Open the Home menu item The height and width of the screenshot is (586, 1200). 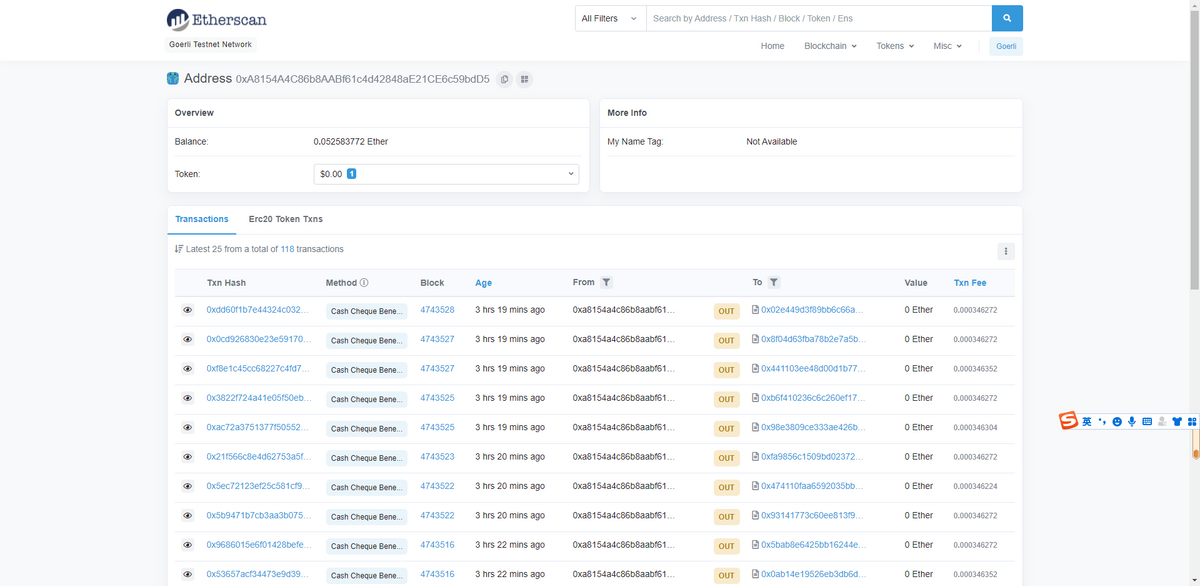[x=772, y=46]
